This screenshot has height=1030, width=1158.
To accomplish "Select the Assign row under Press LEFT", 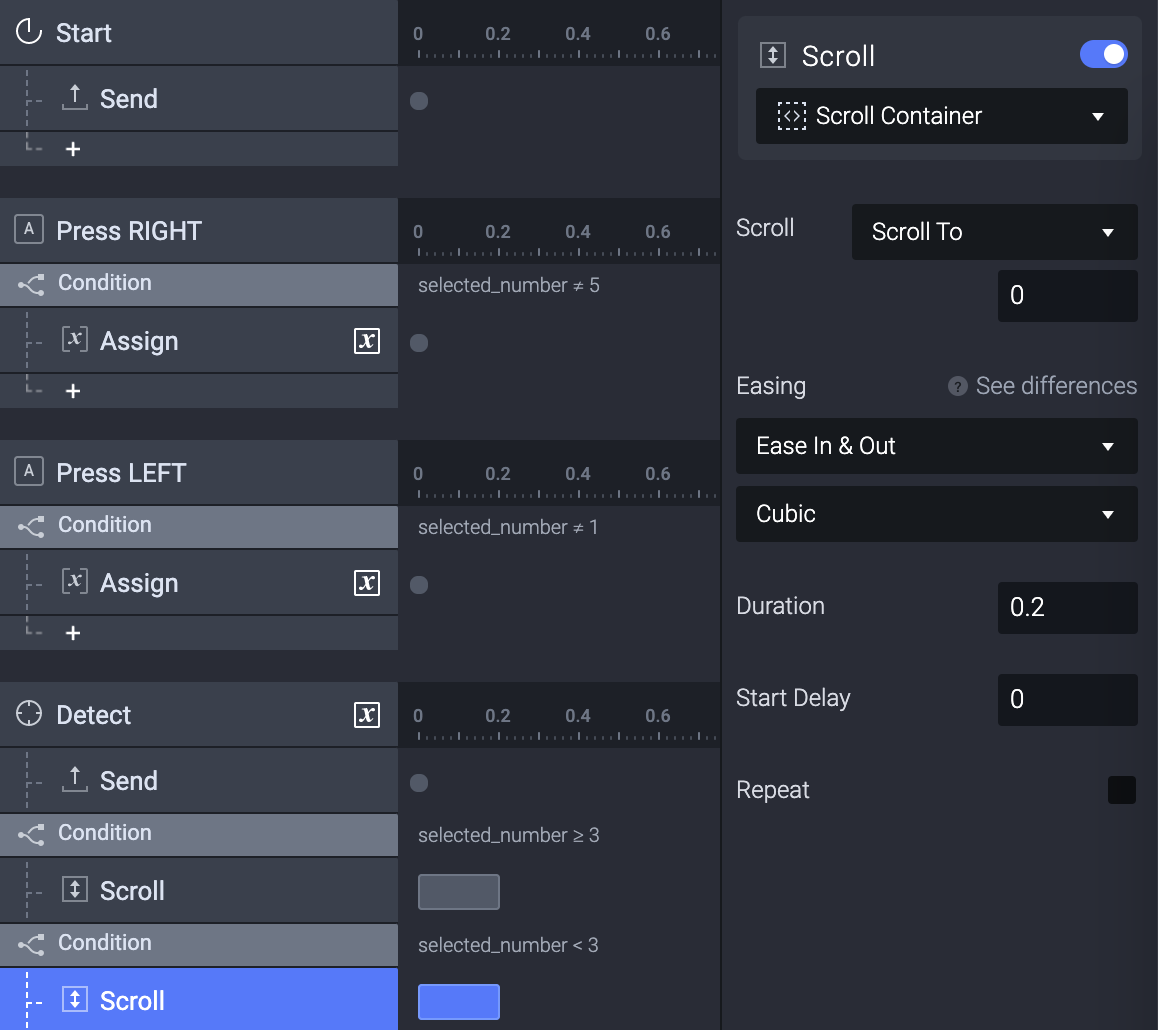I will pos(199,583).
